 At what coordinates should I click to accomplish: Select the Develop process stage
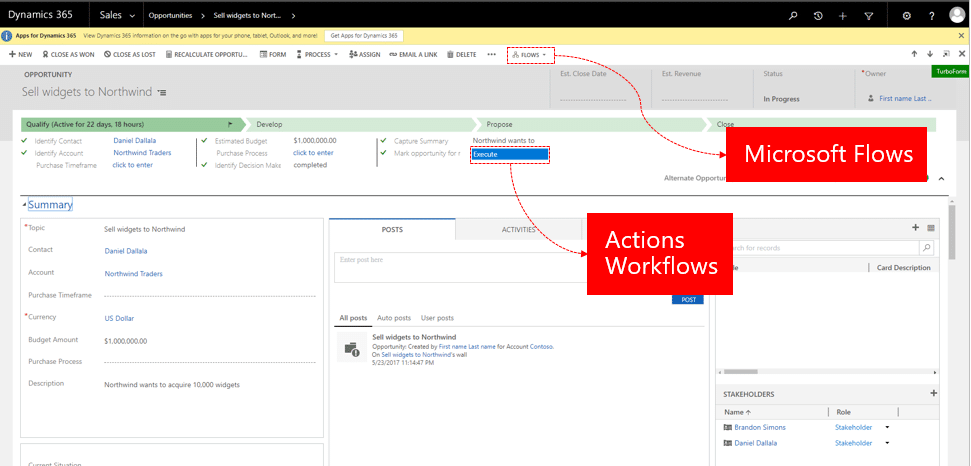[360, 124]
